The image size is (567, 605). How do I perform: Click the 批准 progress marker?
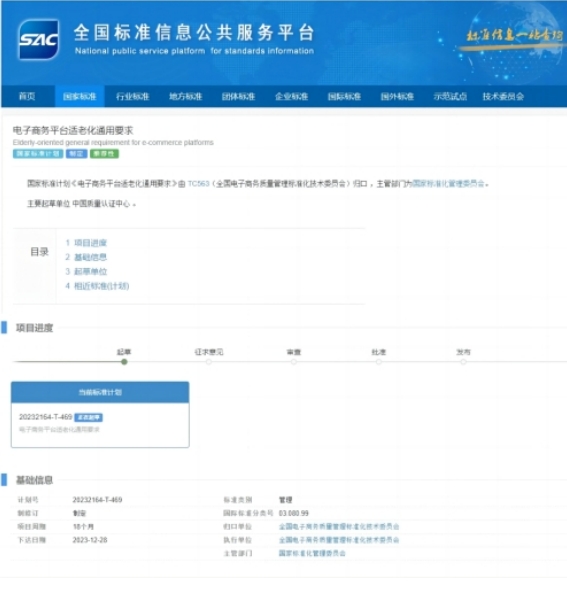379,362
